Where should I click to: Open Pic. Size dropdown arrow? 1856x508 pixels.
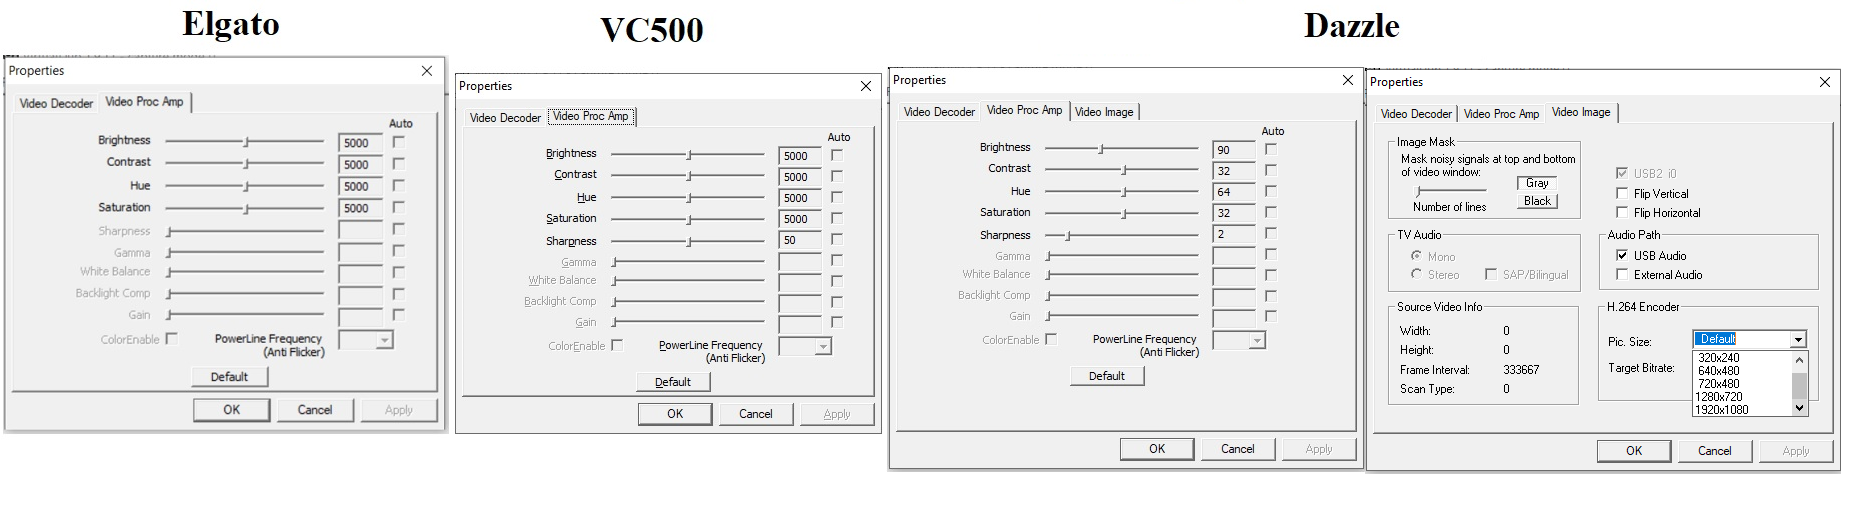point(1798,339)
